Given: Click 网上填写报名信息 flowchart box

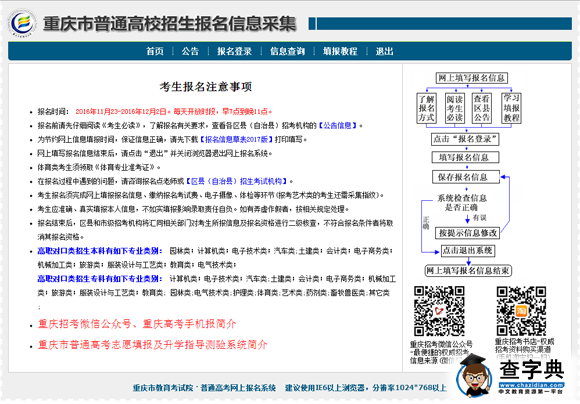Looking at the screenshot, I should click(x=471, y=78).
